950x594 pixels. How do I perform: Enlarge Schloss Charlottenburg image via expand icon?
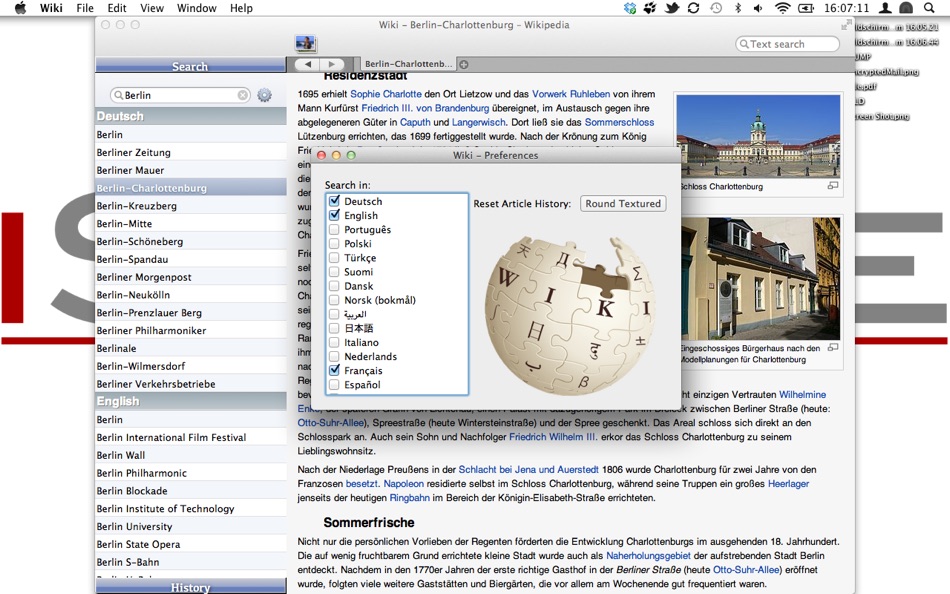coord(833,186)
